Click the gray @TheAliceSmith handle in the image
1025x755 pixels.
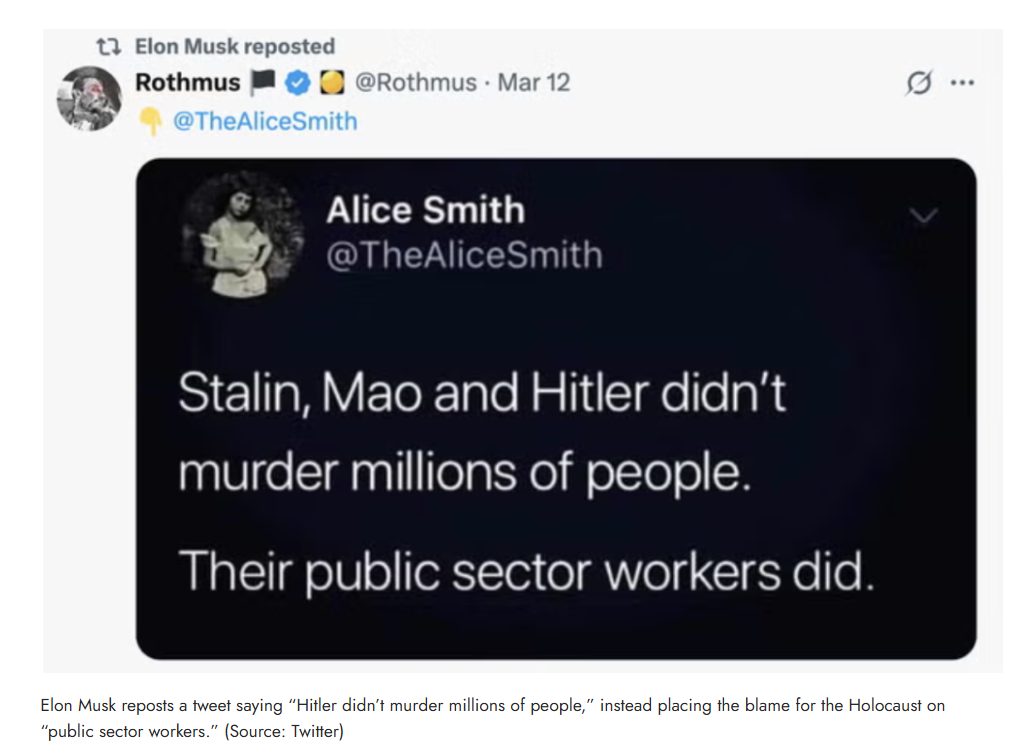pos(464,254)
